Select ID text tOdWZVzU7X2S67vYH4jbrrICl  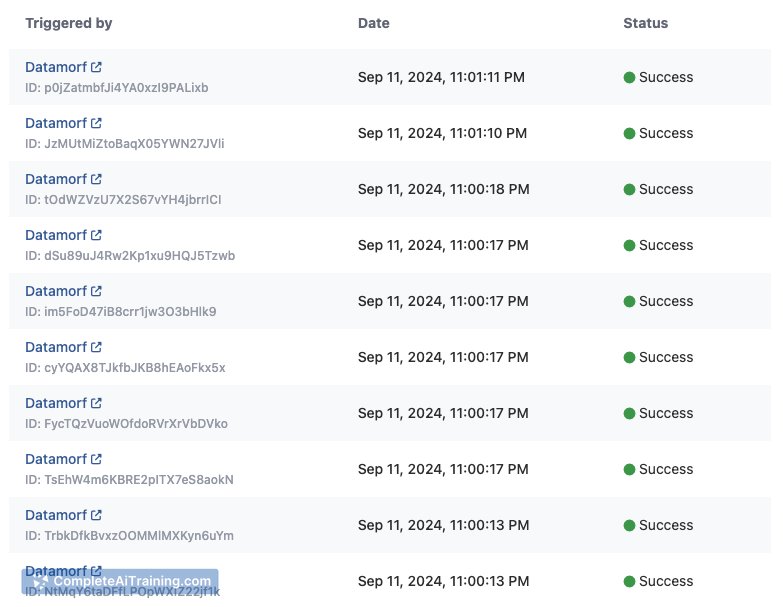pos(133,200)
